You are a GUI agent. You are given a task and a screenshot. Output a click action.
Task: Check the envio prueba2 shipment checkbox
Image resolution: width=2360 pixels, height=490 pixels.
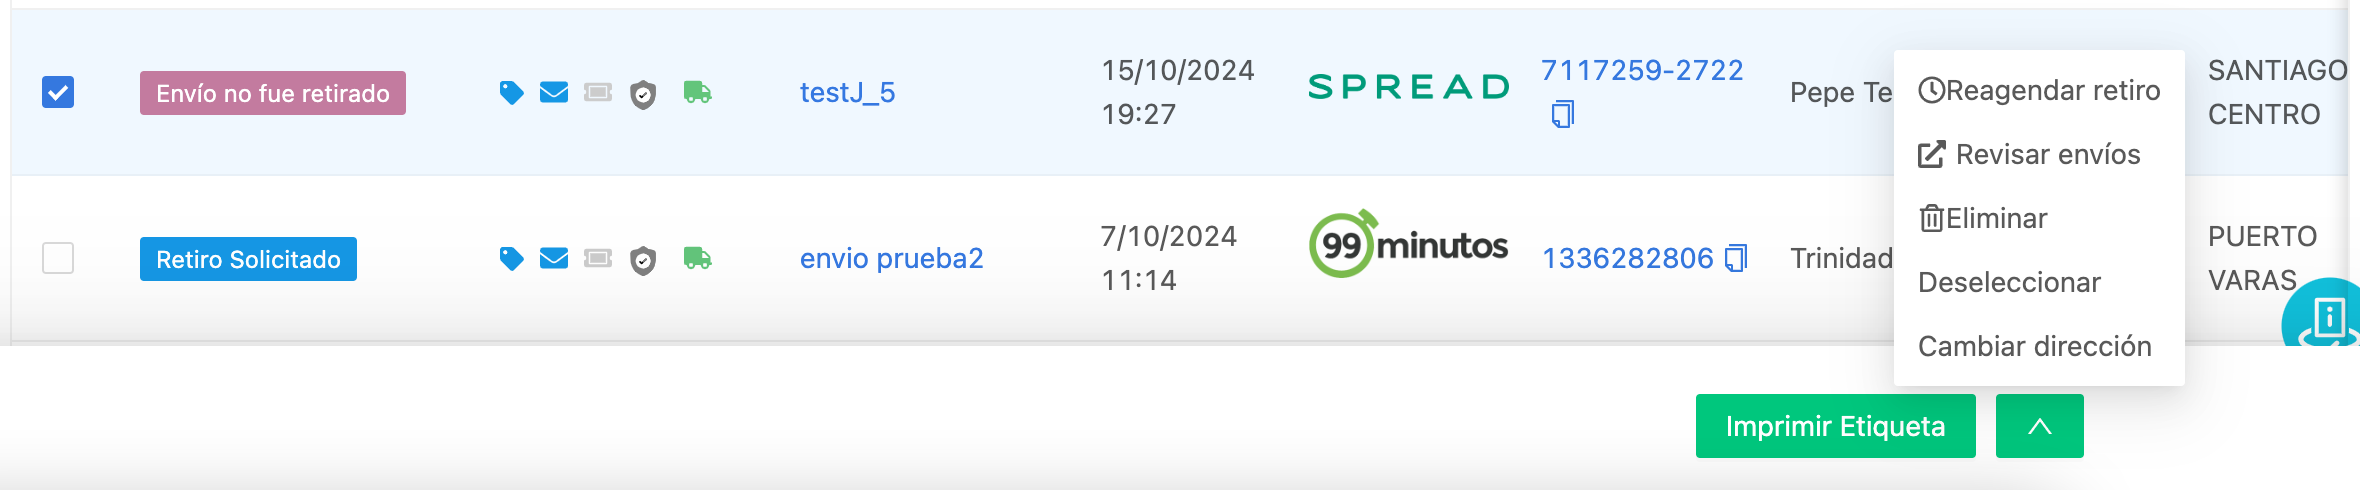point(58,258)
